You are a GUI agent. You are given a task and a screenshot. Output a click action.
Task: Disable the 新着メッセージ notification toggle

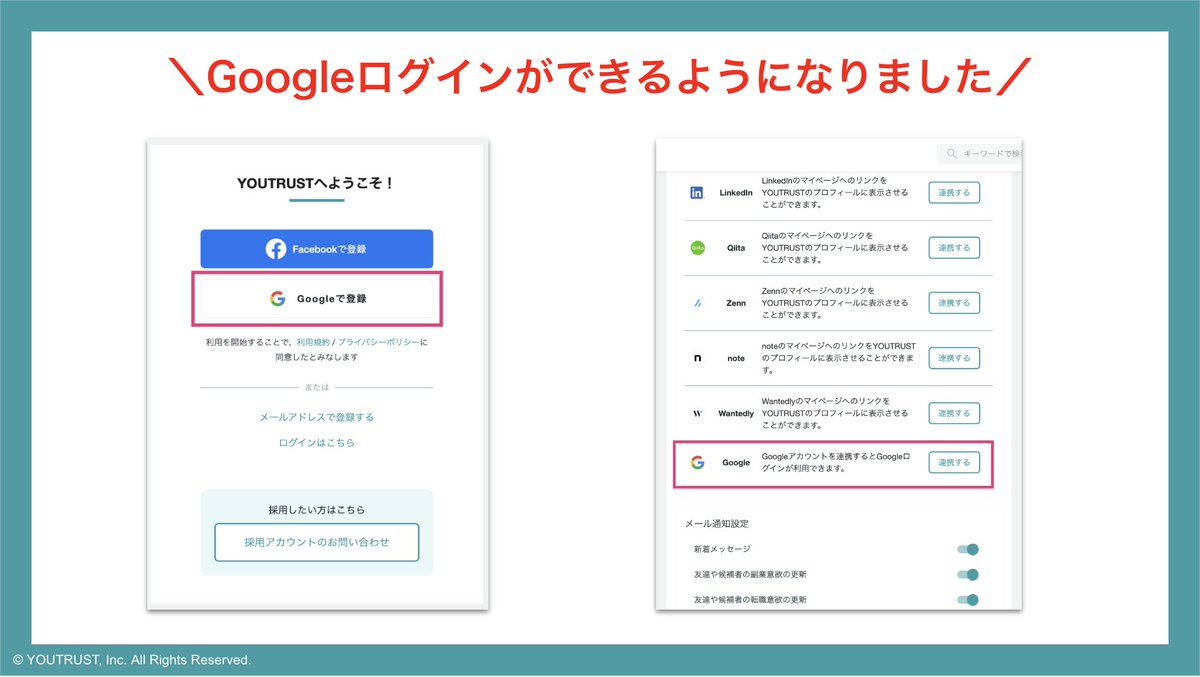point(968,548)
